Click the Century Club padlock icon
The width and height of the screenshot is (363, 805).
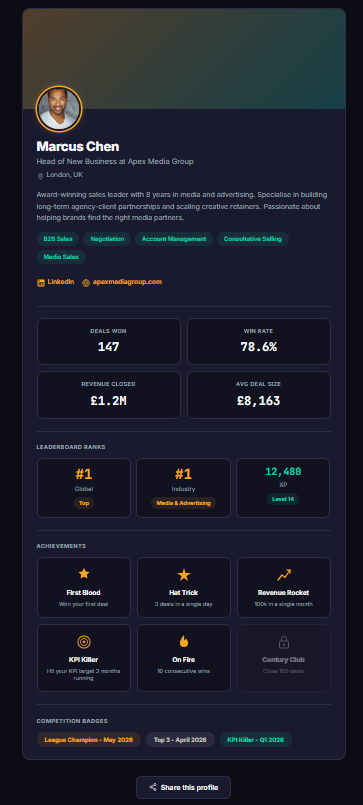point(283,642)
